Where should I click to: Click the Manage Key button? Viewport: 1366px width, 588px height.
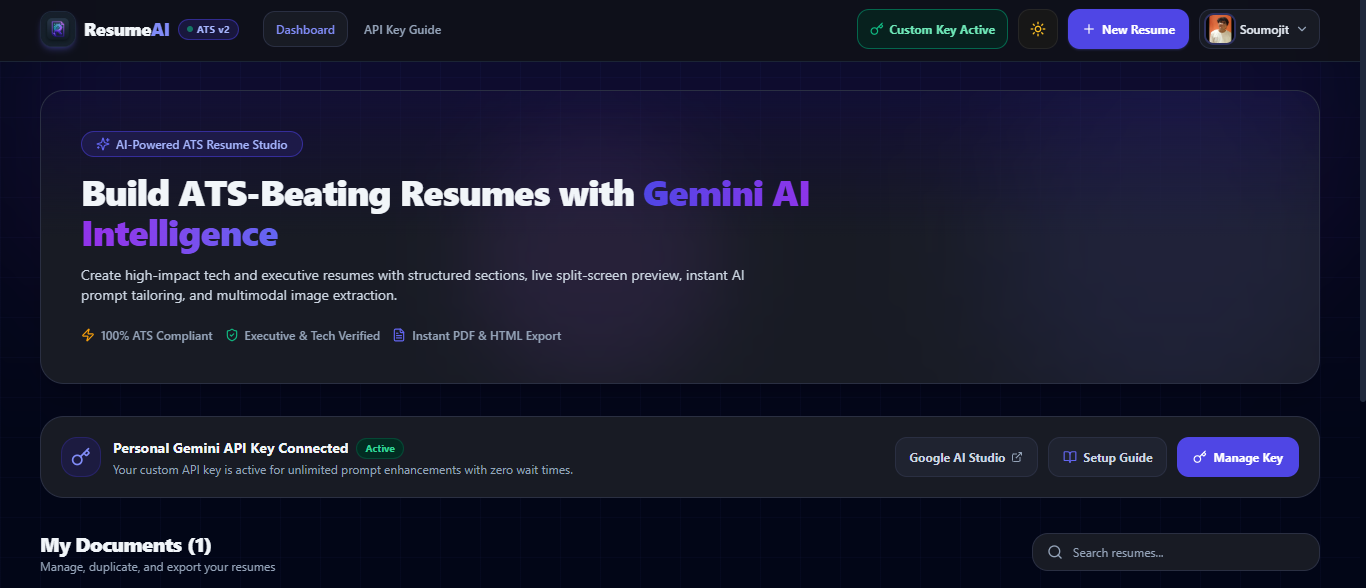click(x=1237, y=457)
